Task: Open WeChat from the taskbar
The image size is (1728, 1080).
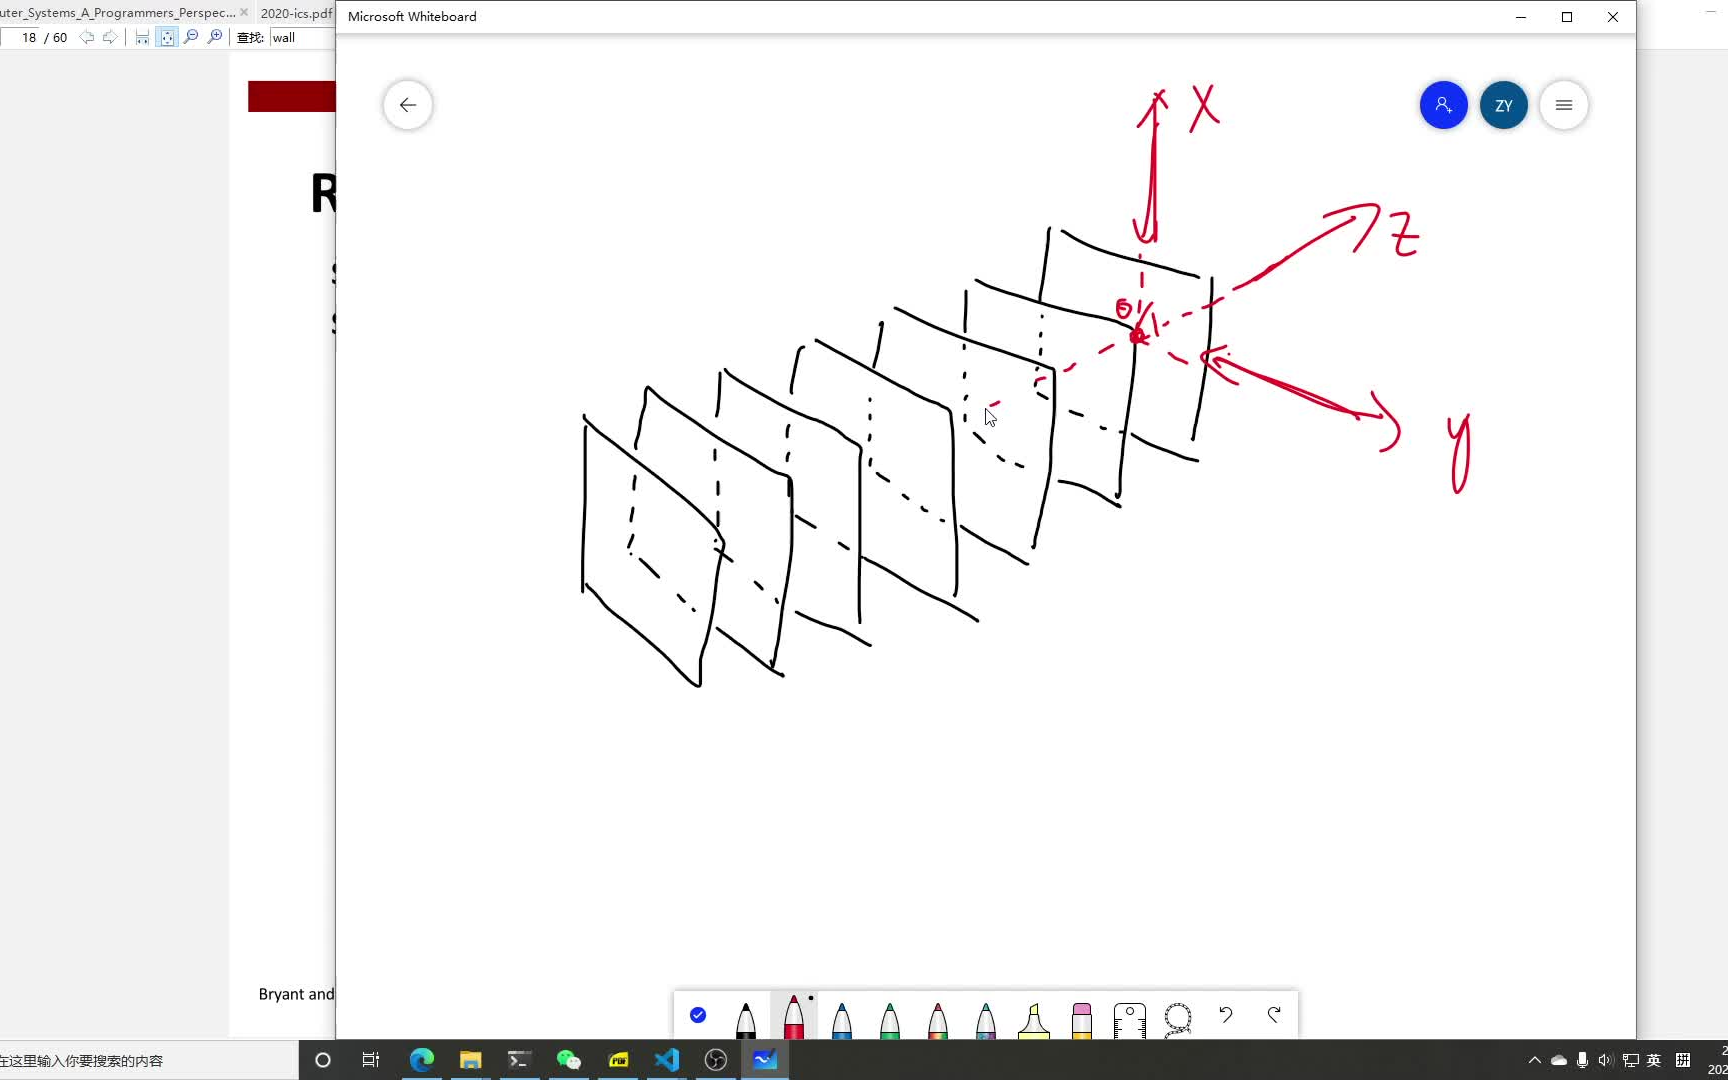Action: coord(568,1060)
